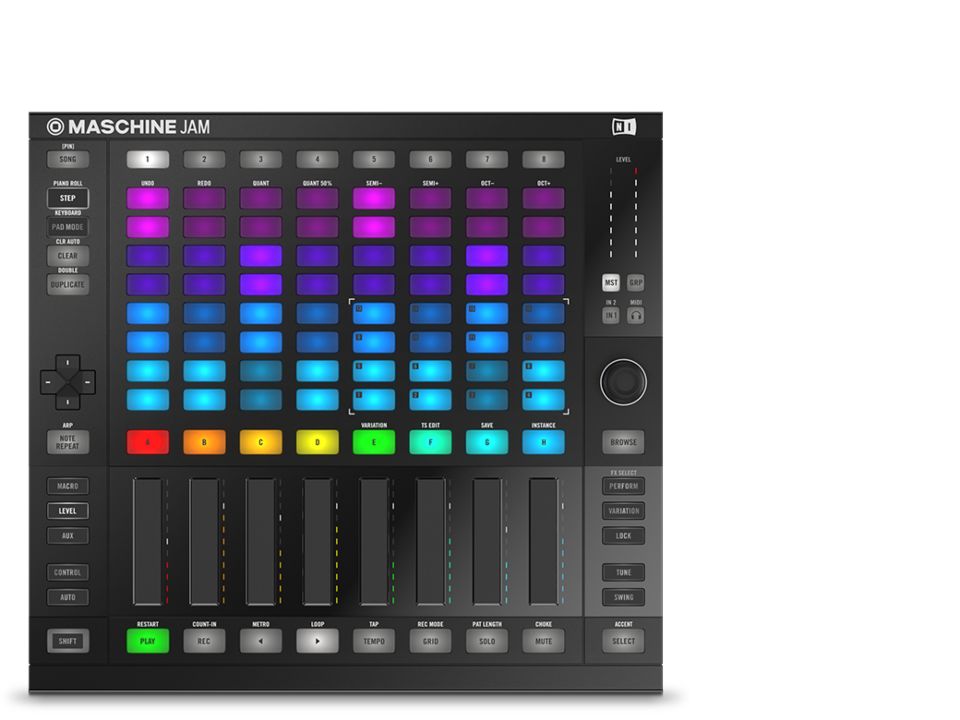Touch the first touch strip fader
Screen dimensions: 960x720
tap(147, 541)
